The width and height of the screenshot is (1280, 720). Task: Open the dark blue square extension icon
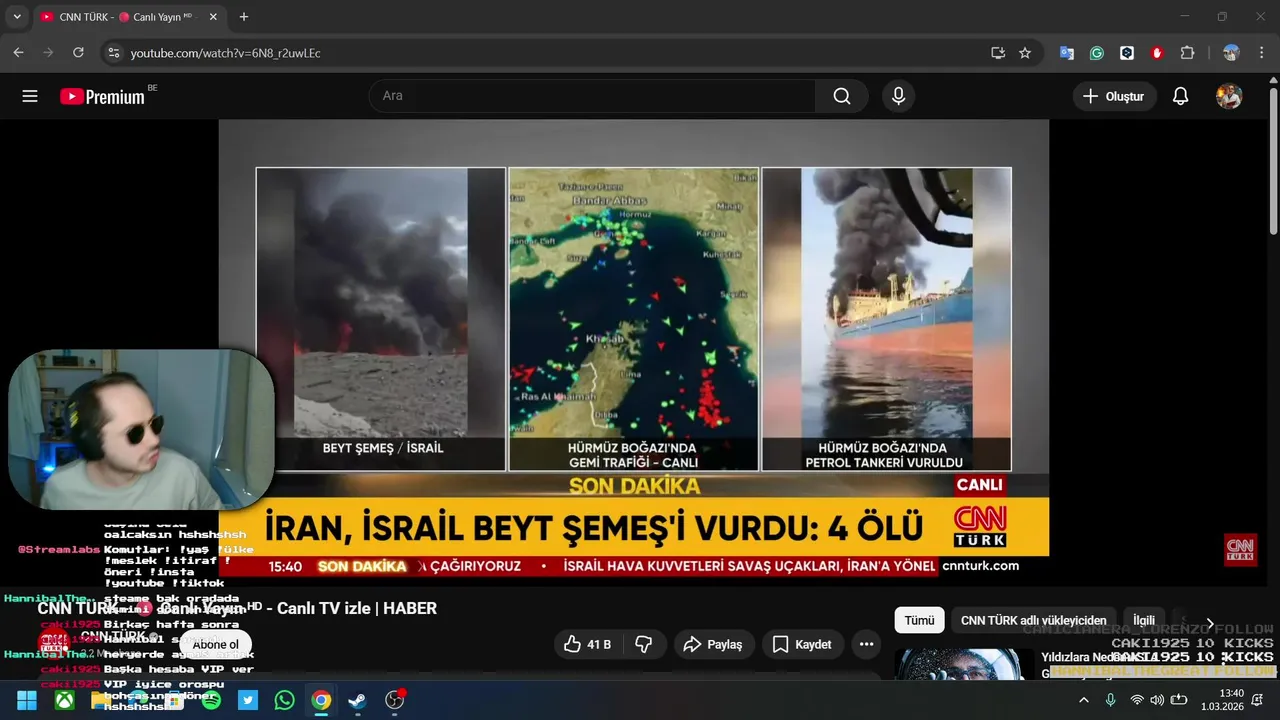[1127, 53]
